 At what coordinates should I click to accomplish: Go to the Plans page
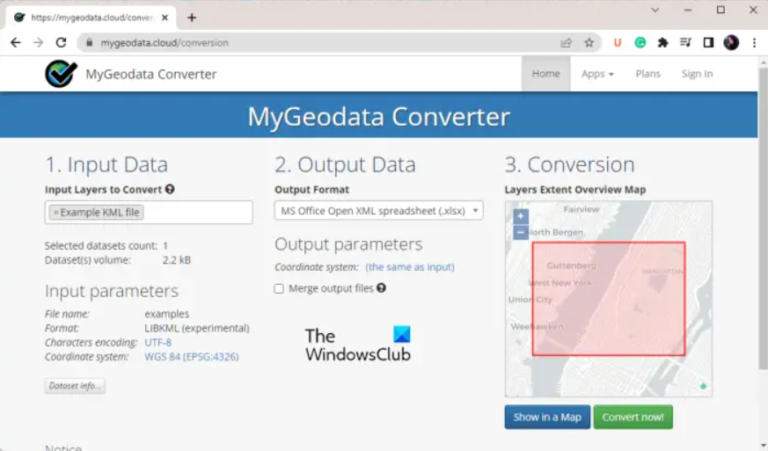(648, 74)
